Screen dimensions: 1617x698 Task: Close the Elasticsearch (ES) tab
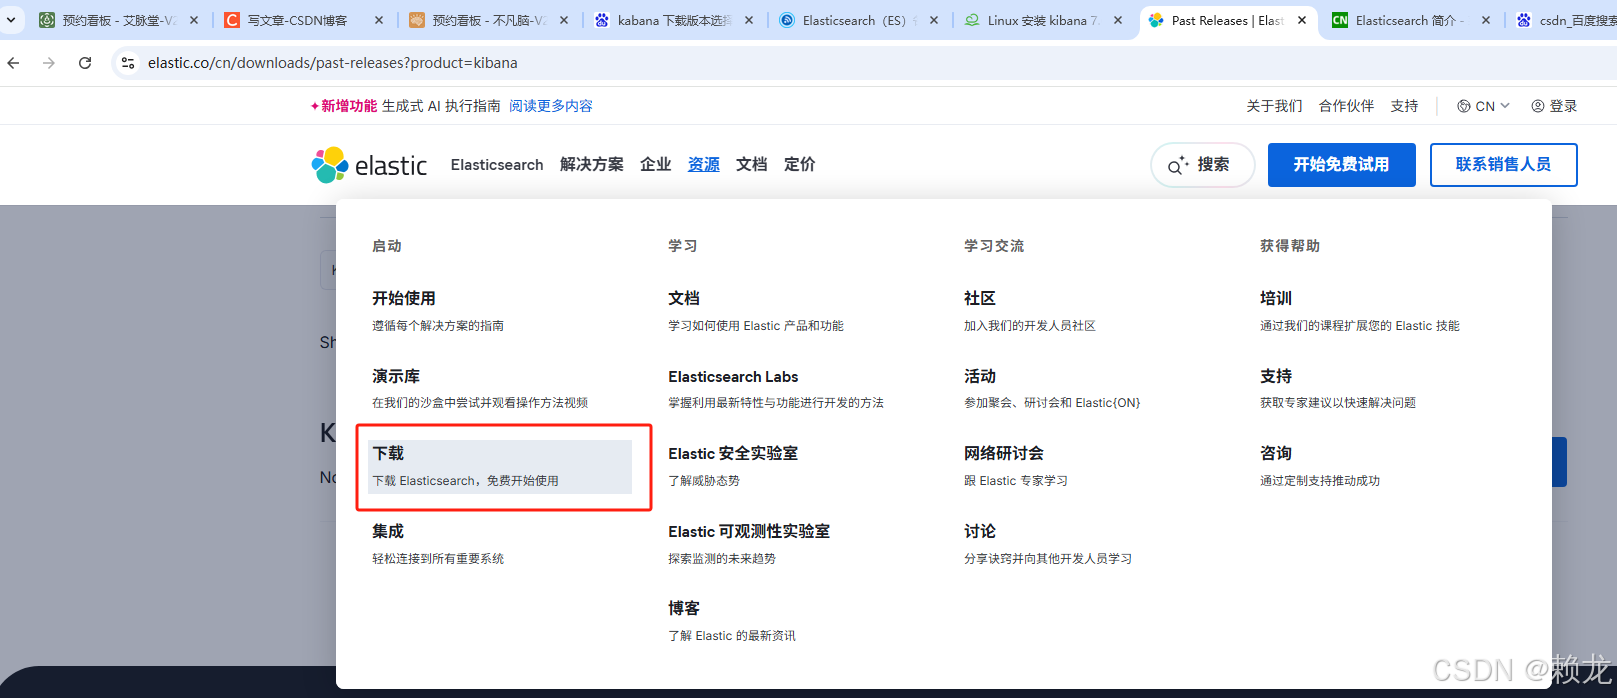[934, 20]
